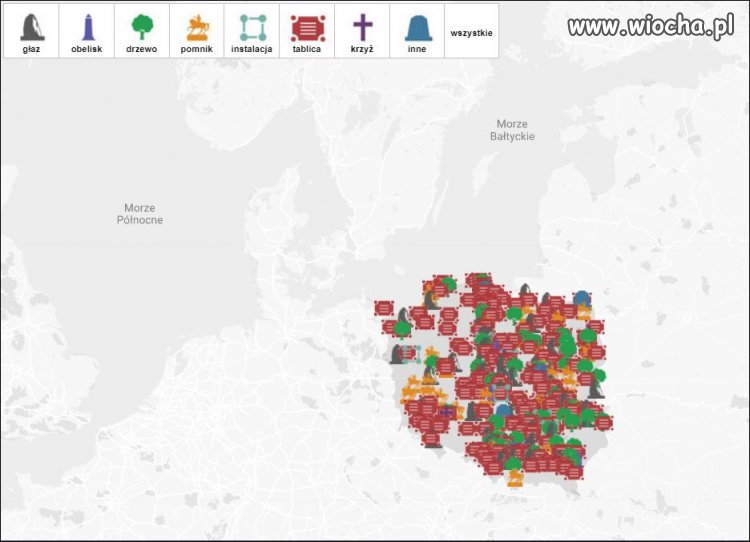Open gray boulder marker on Poland's southeastern edge
Viewport: 750px width, 542px height.
pyautogui.click(x=596, y=389)
